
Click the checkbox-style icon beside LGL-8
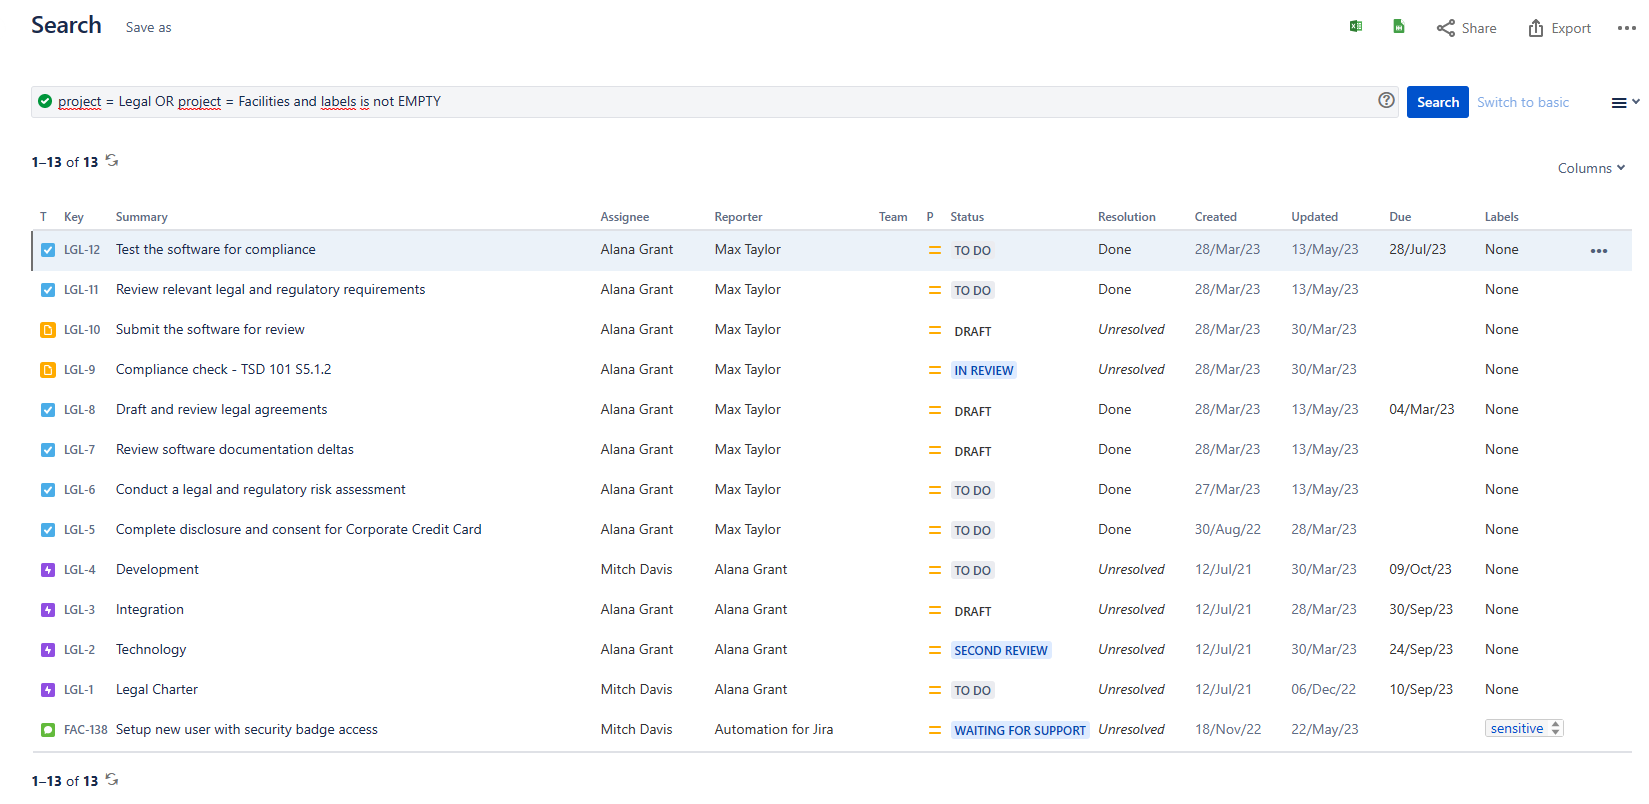click(48, 410)
